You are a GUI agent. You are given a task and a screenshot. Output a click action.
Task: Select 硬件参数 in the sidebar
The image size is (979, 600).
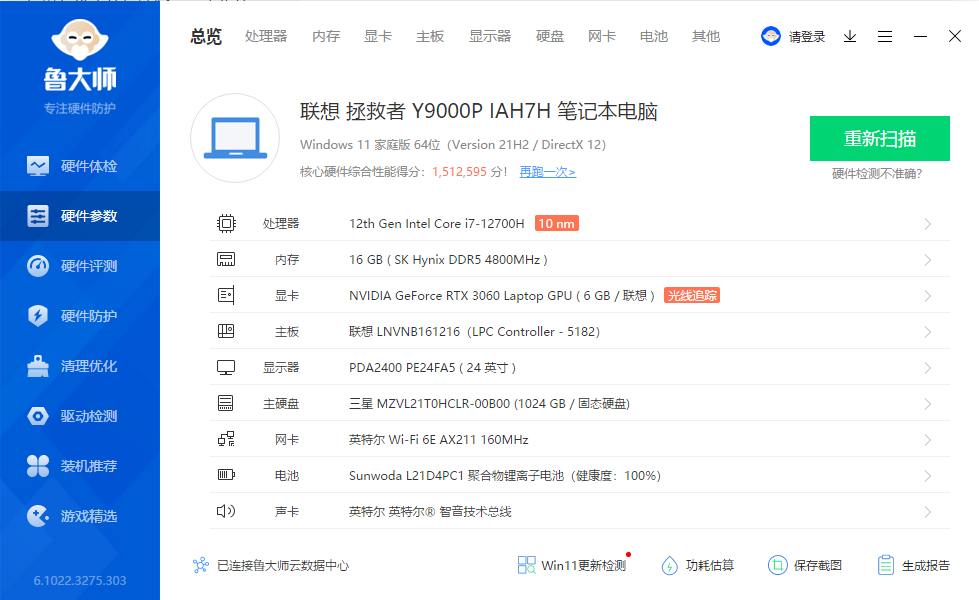click(80, 216)
